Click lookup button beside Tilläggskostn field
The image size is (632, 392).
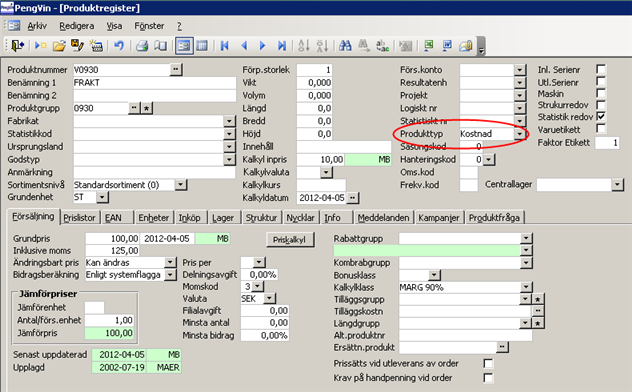[538, 311]
